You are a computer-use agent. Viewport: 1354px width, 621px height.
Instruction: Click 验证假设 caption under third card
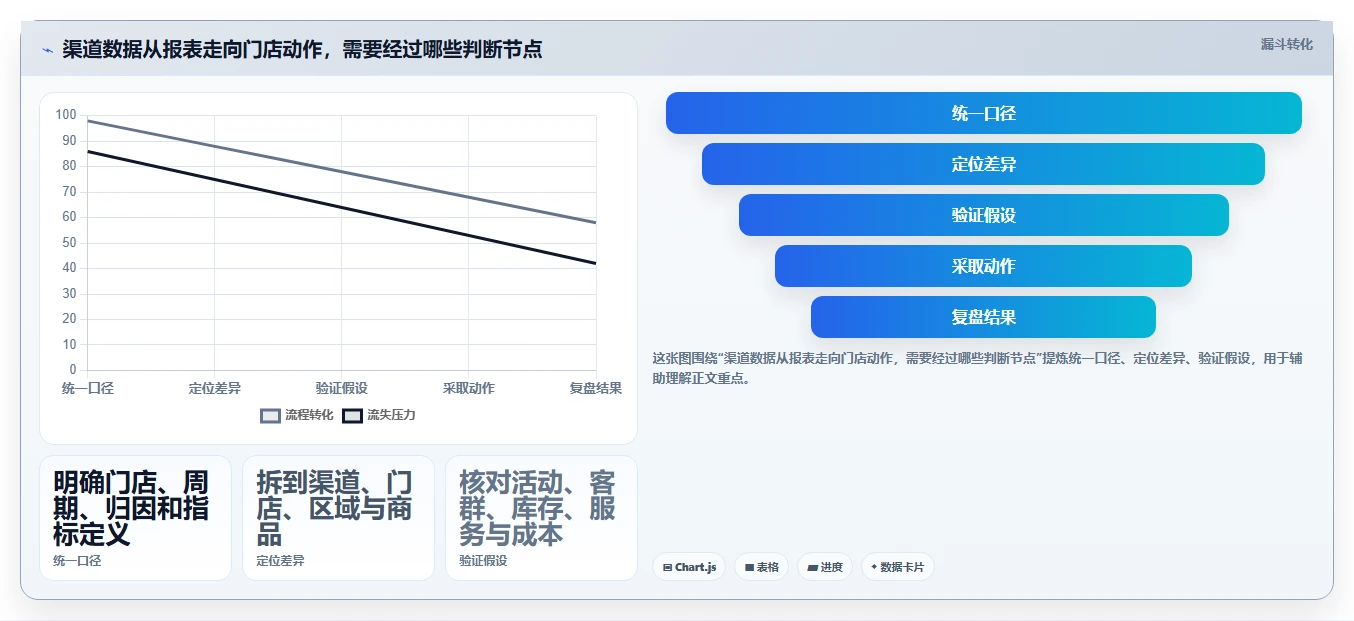[483, 561]
